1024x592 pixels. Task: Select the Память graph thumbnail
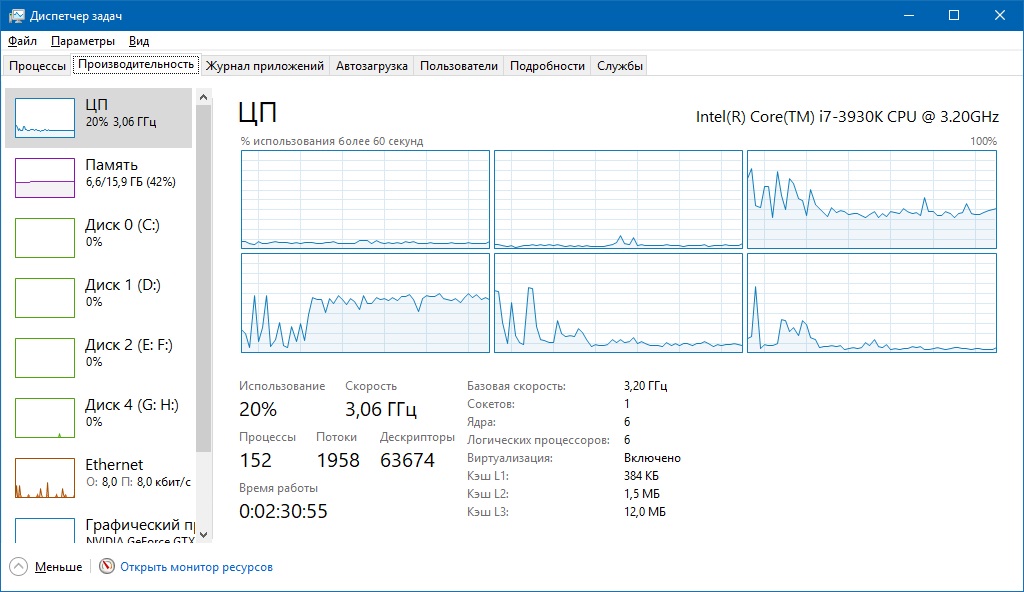45,178
